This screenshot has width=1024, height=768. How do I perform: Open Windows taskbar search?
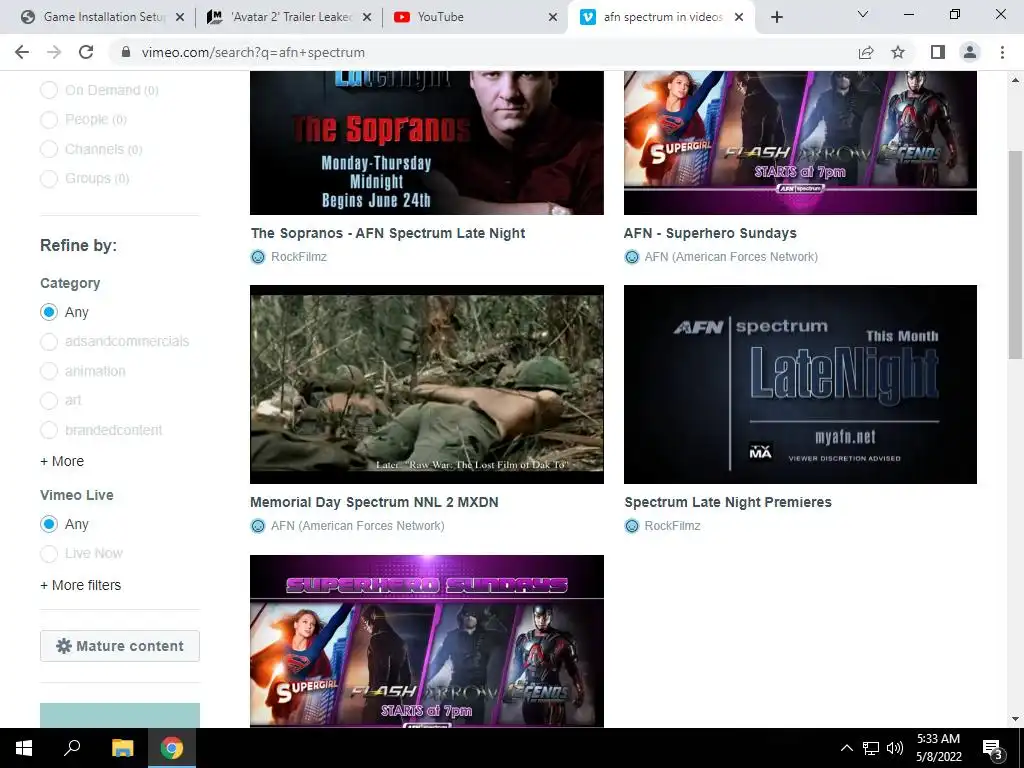[72, 748]
